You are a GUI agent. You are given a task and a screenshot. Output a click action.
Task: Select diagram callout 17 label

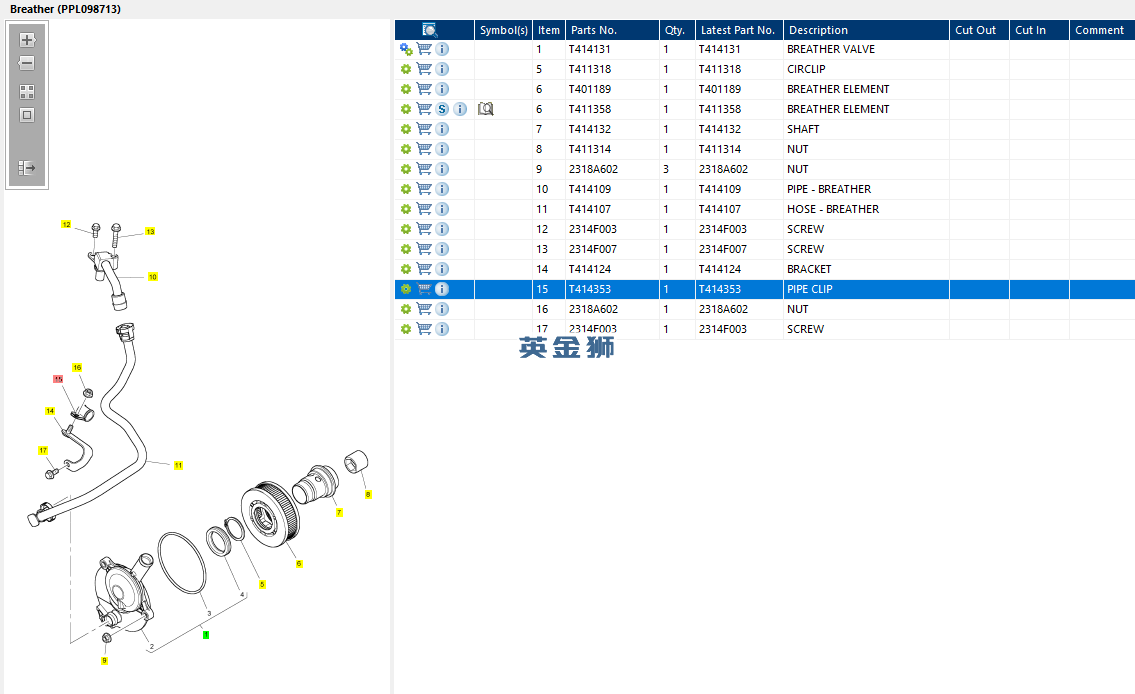[43, 450]
